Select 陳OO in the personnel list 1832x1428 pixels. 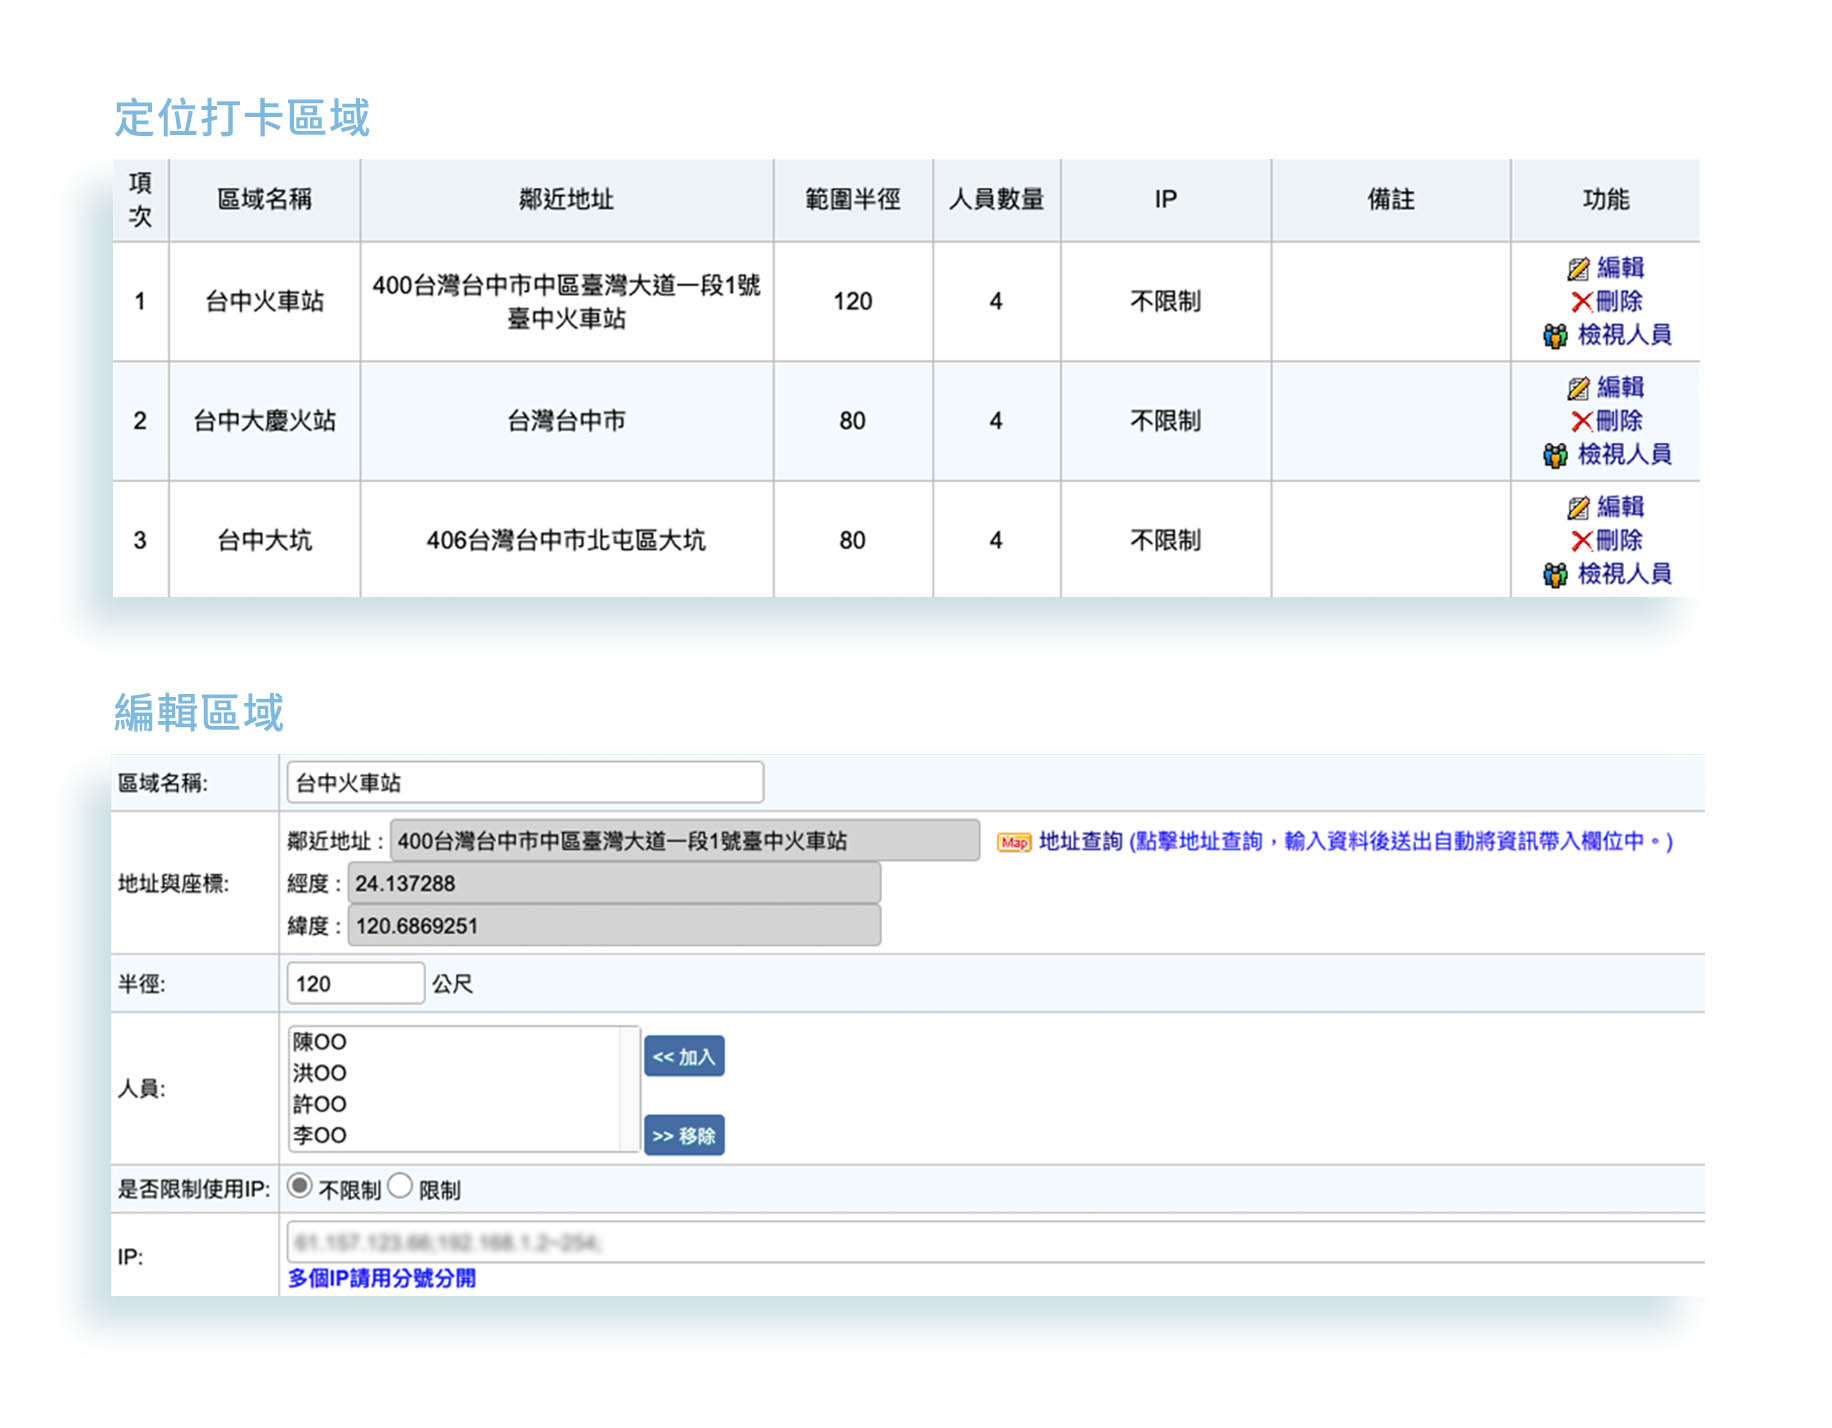pos(320,1042)
